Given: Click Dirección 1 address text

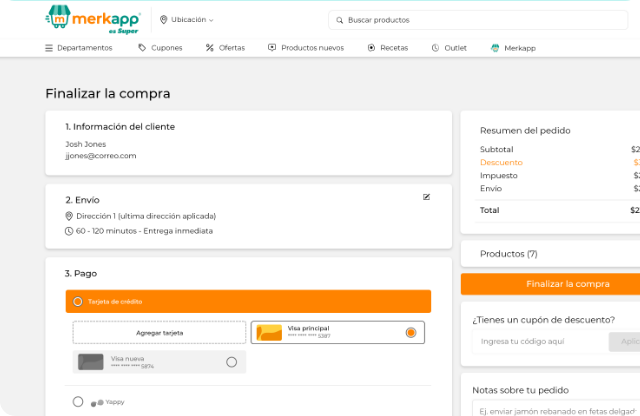Looking at the screenshot, I should (146, 216).
